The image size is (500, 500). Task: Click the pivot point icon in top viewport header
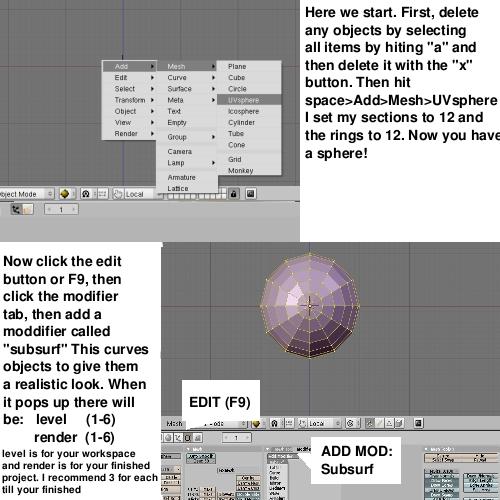86,194
